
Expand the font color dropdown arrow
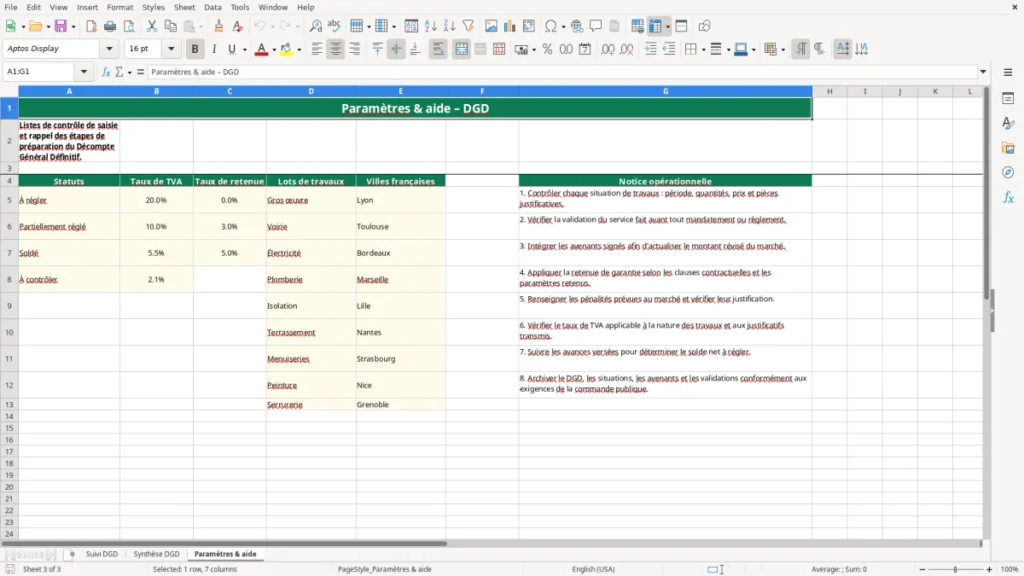[x=274, y=50]
